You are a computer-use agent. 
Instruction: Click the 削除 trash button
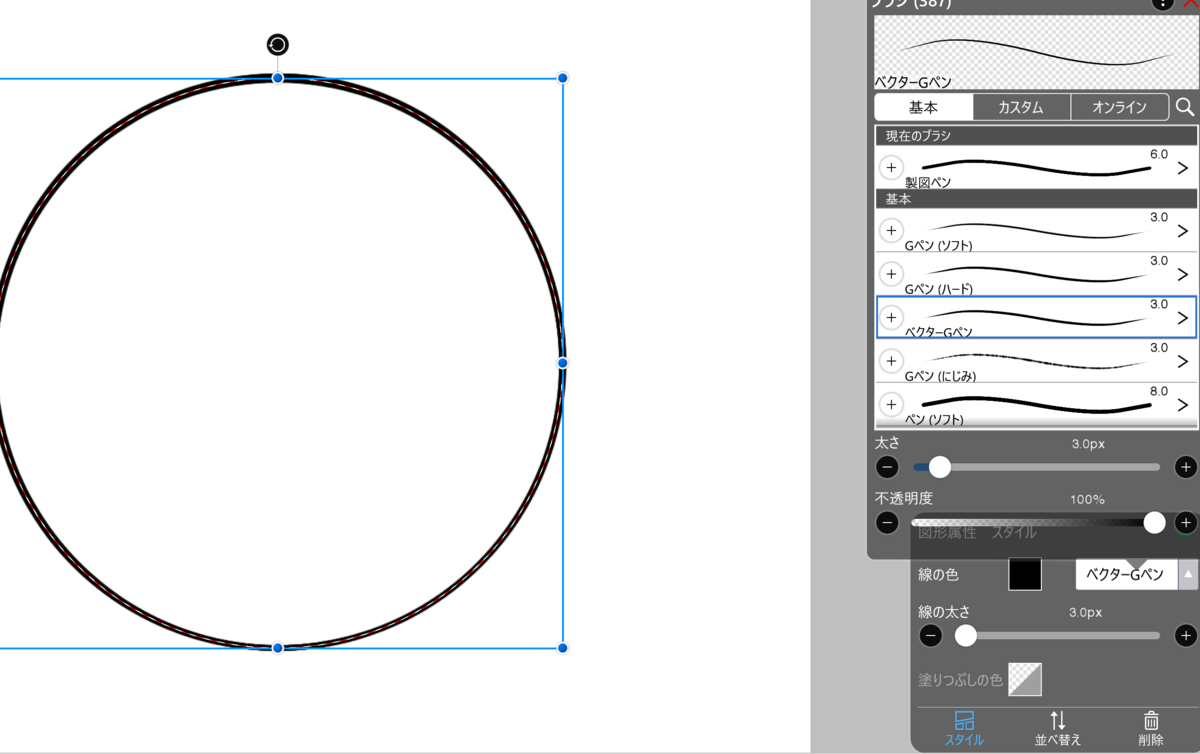[1151, 728]
